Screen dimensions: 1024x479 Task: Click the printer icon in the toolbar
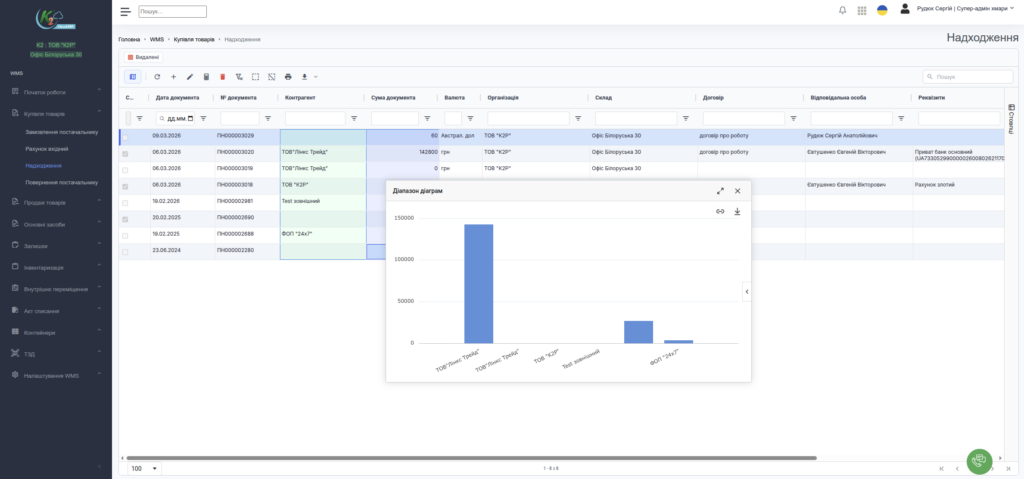click(x=288, y=77)
